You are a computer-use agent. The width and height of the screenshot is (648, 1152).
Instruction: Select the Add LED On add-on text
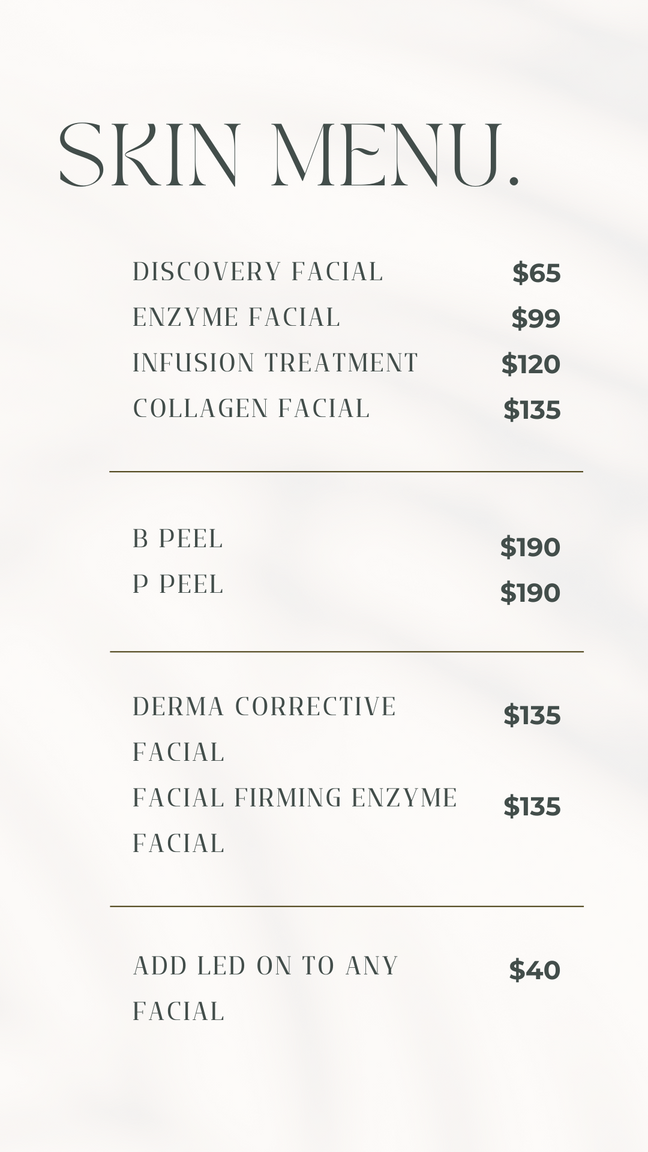point(265,988)
